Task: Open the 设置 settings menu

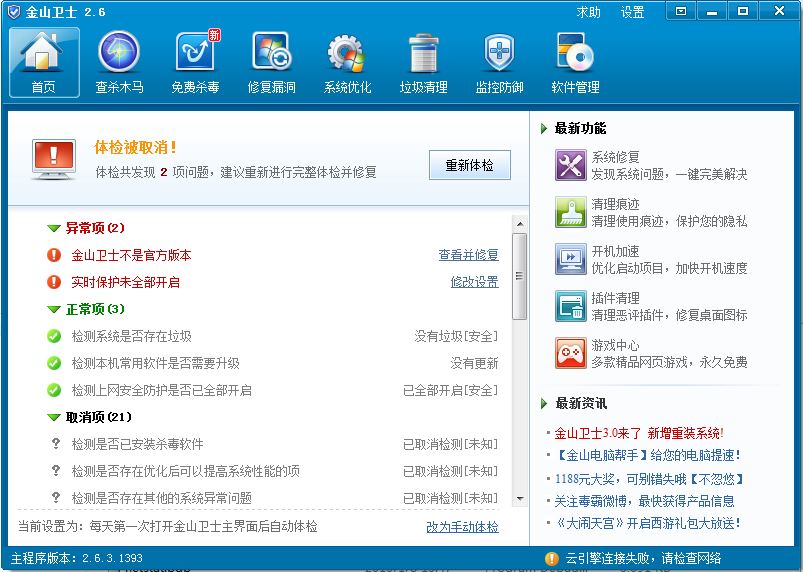Action: click(632, 12)
